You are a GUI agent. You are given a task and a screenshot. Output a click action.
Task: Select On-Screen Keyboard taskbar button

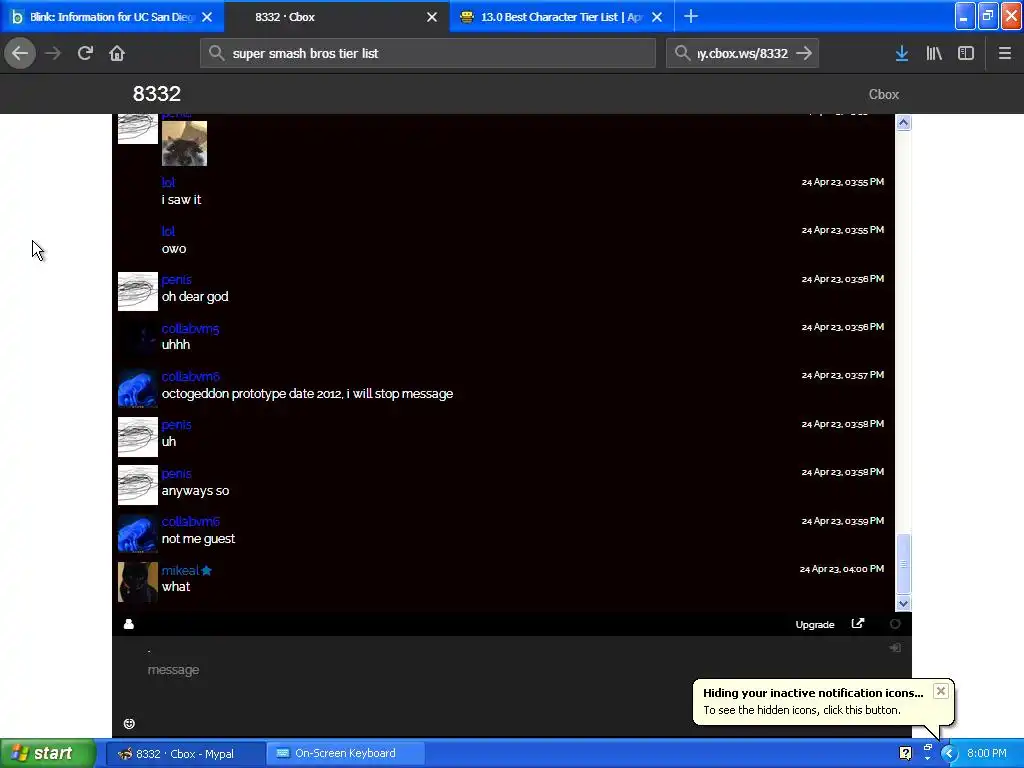click(345, 754)
